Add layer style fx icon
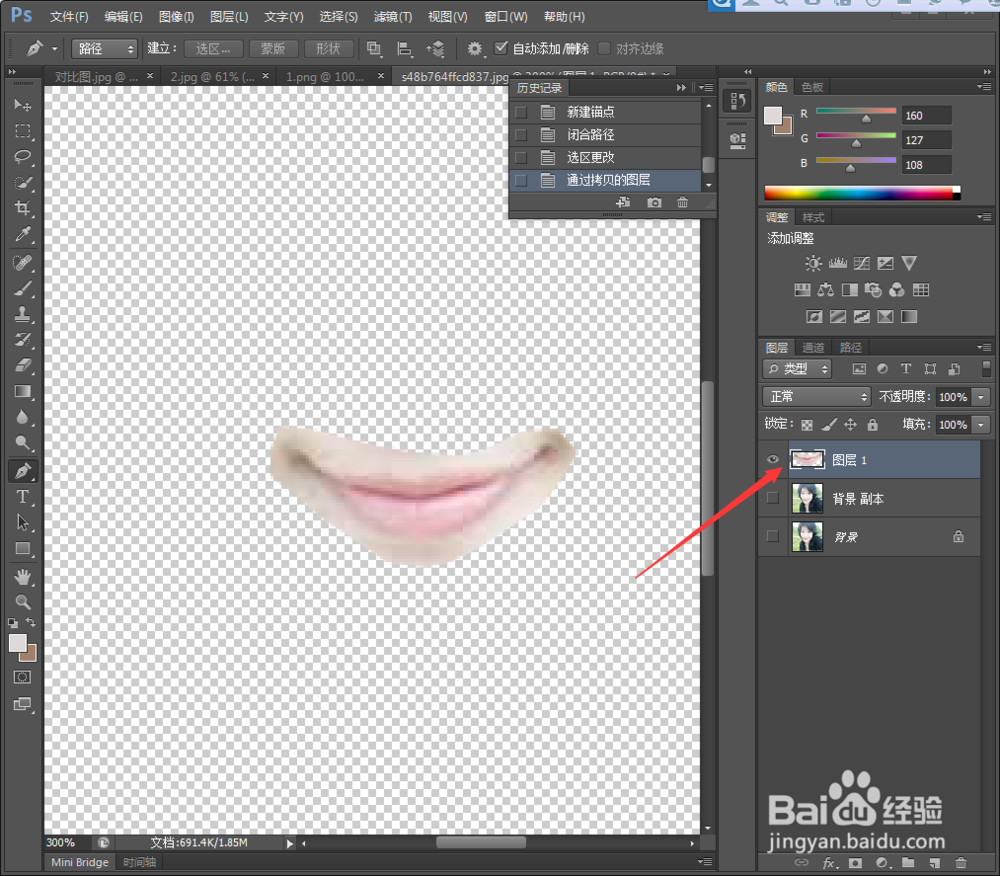 (x=828, y=863)
